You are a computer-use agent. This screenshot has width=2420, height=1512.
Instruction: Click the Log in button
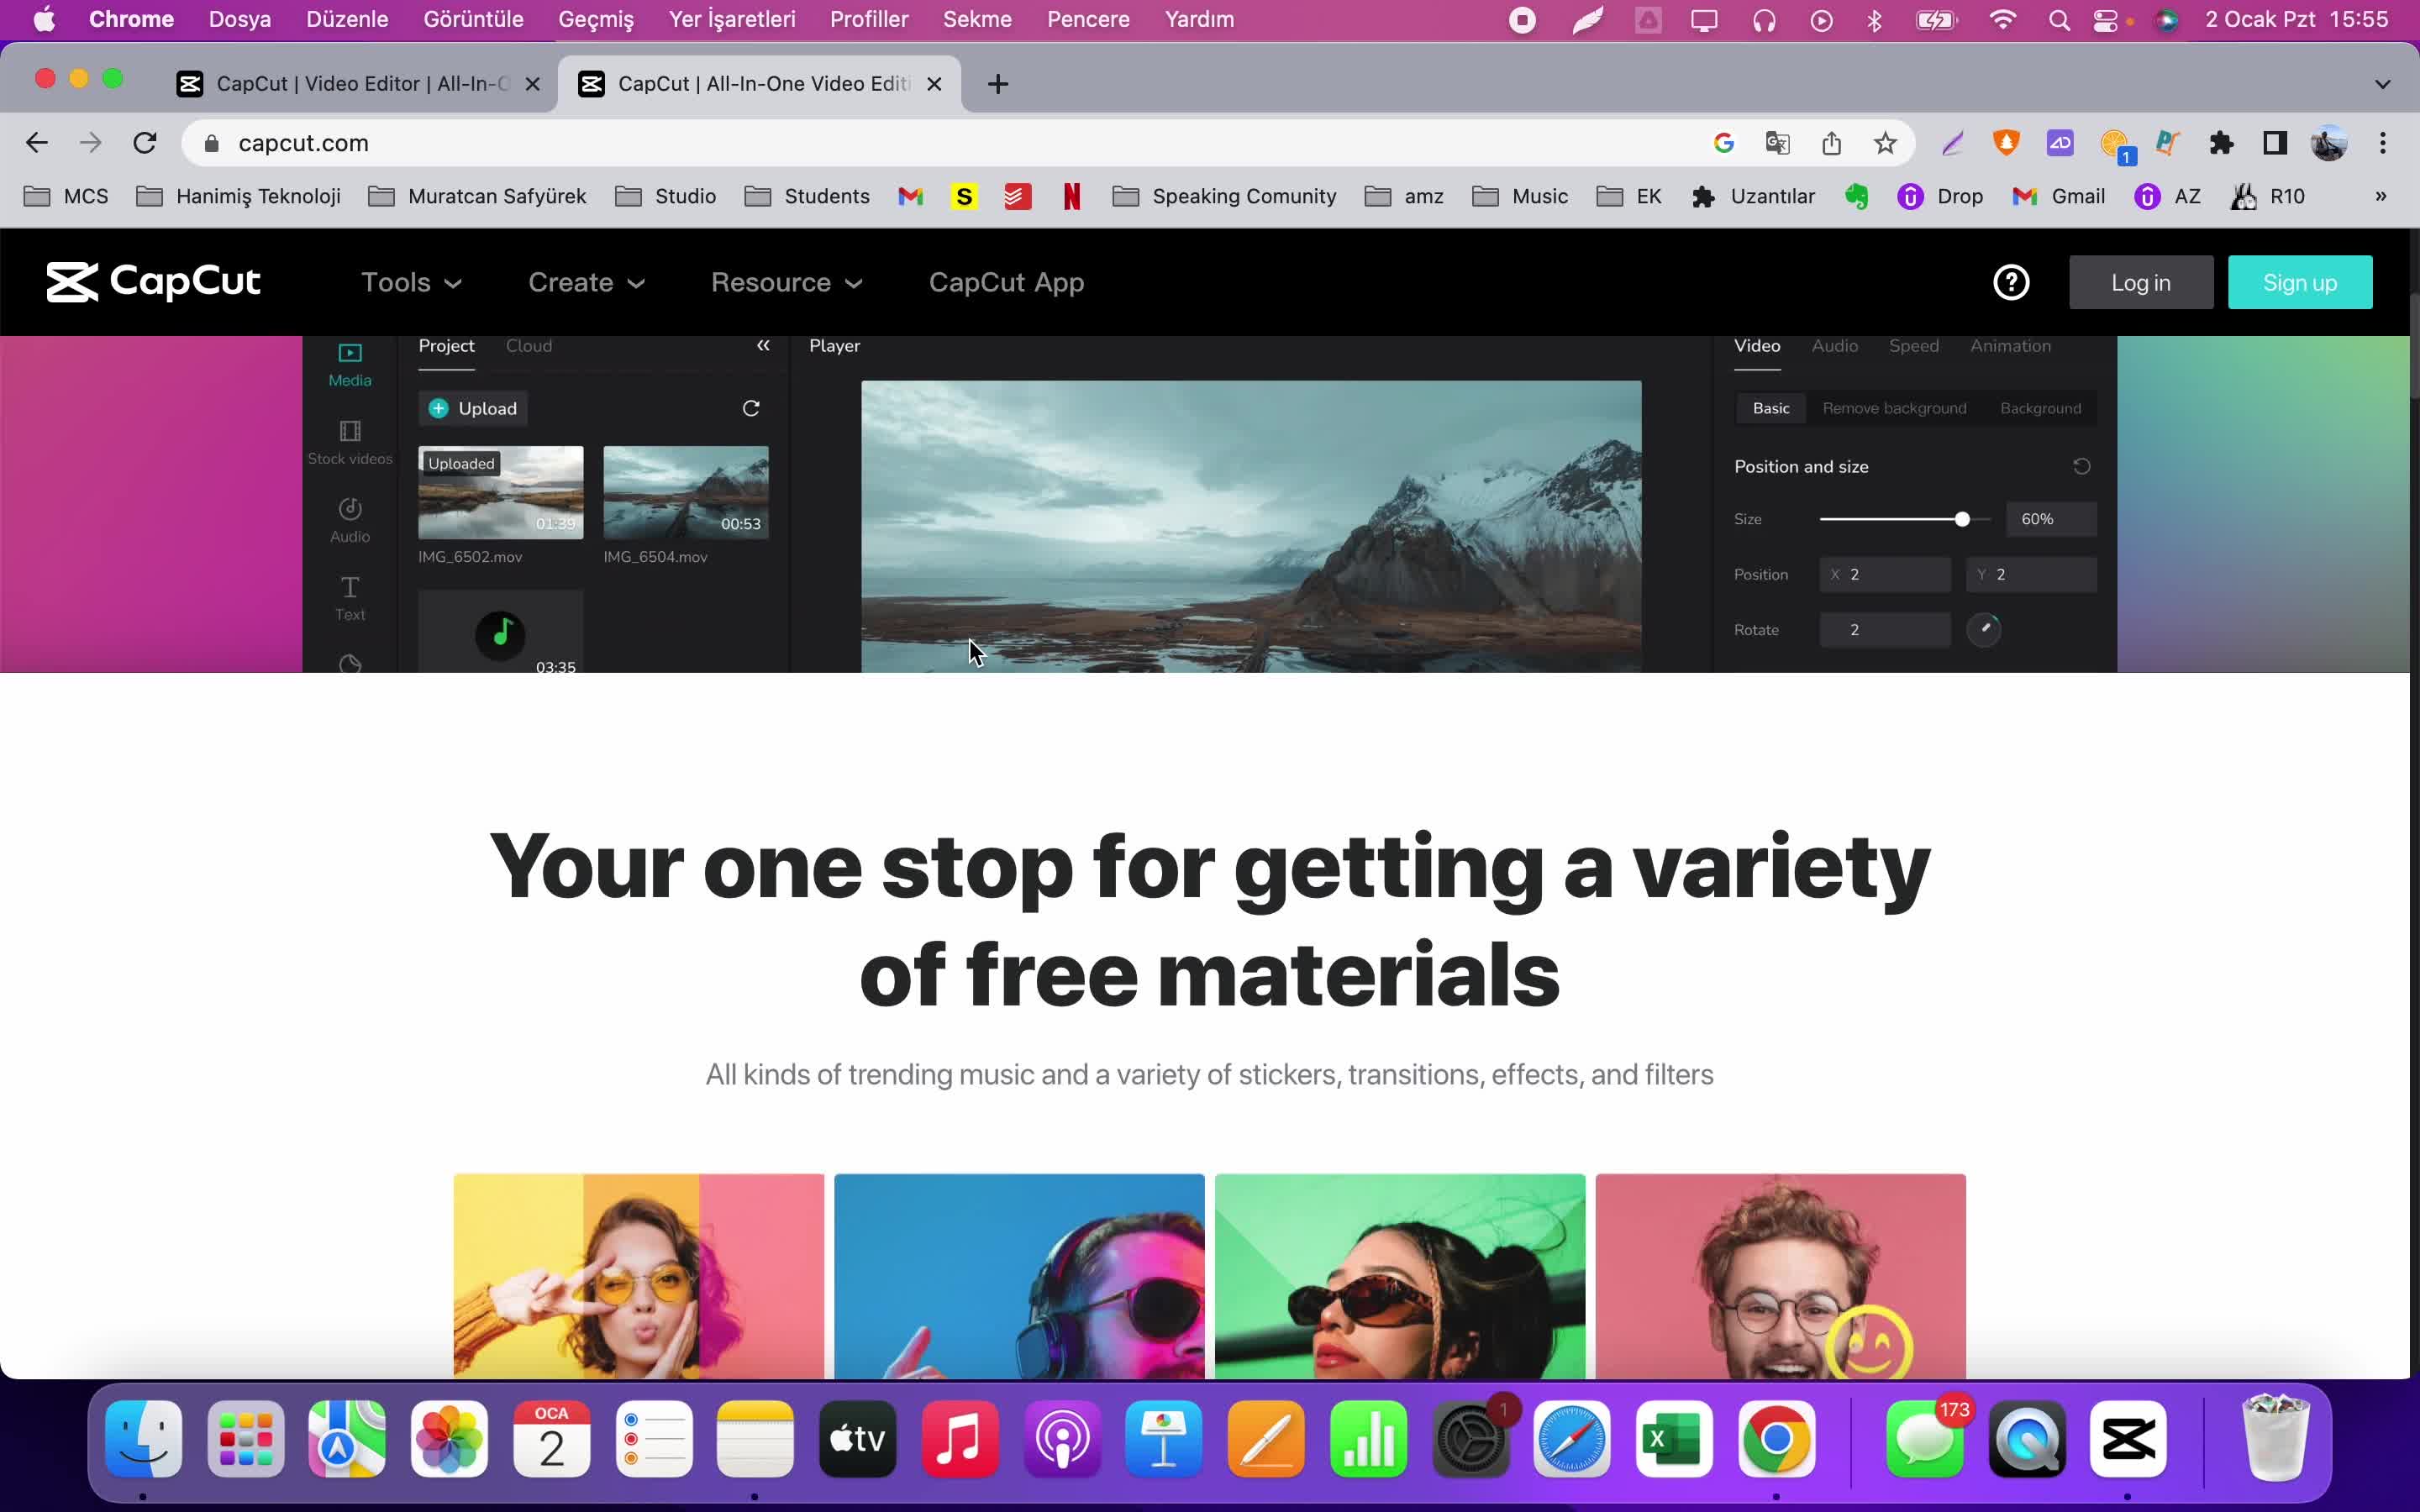point(2141,282)
